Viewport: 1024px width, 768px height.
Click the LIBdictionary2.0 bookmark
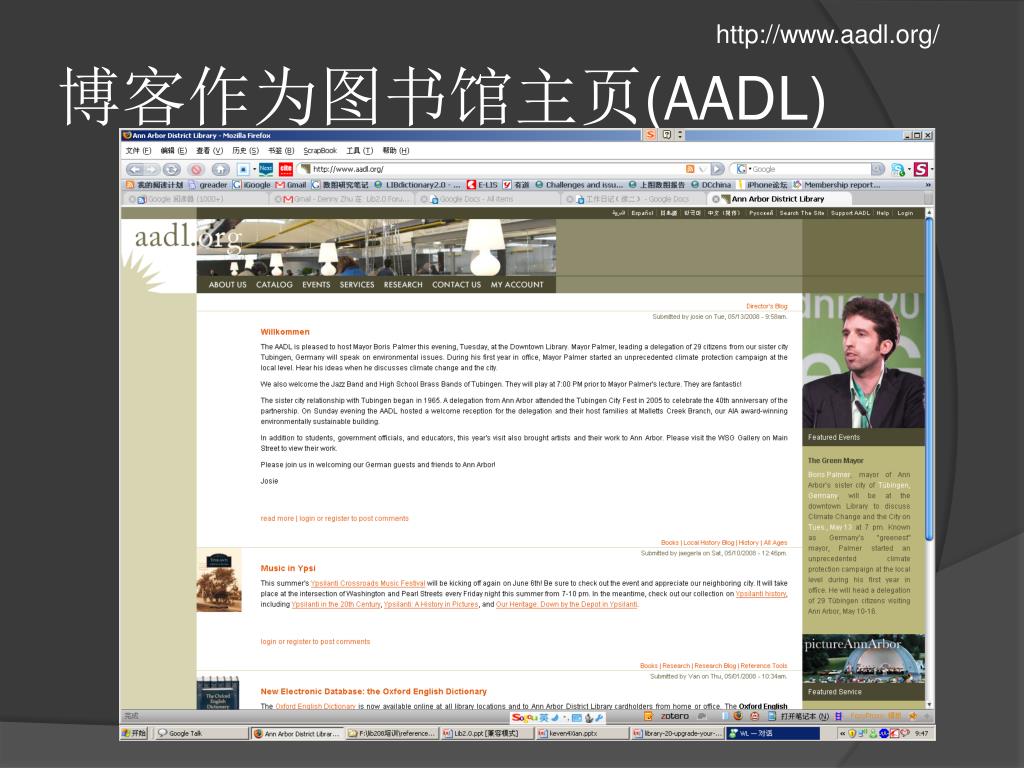coord(417,185)
